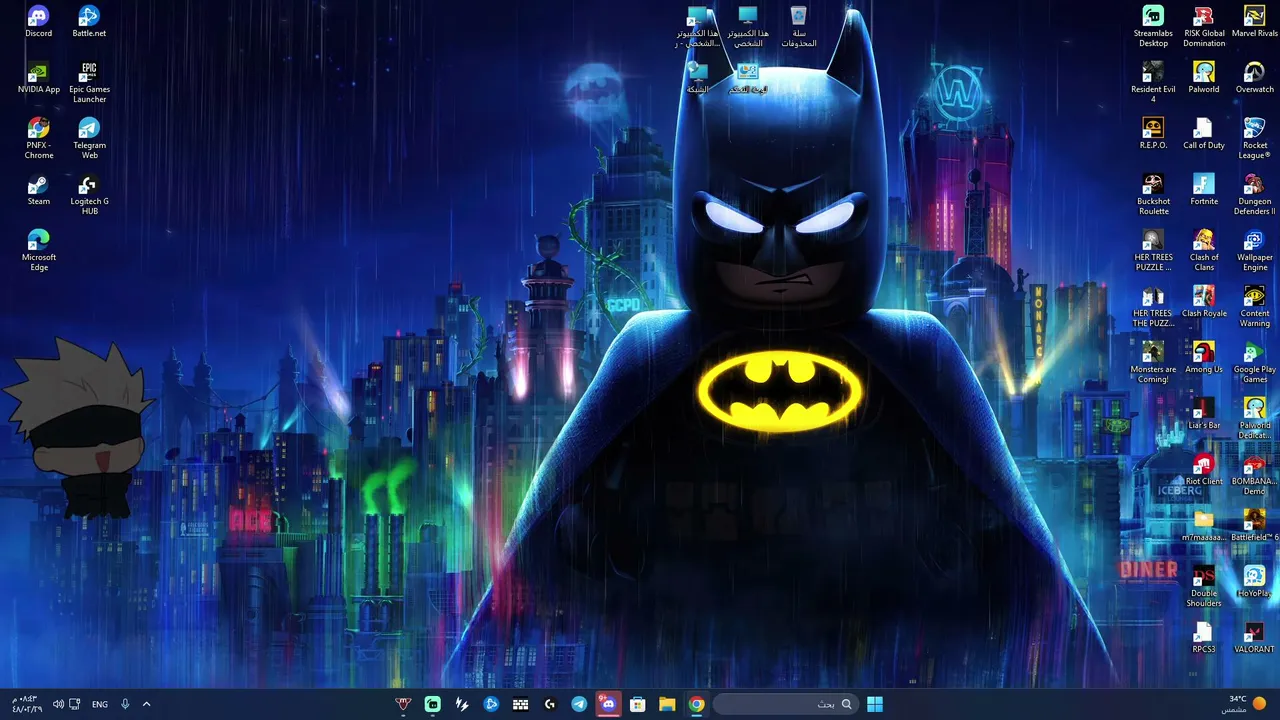Select the Microsoft Edge desktop icon

coord(38,250)
